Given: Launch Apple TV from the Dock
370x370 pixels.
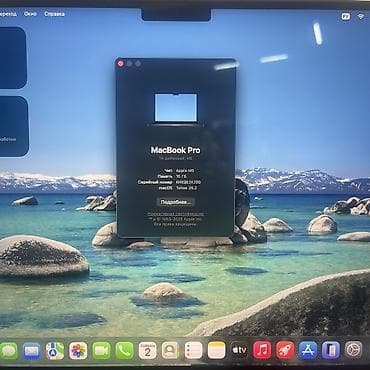Looking at the screenshot, I should 239,350.
